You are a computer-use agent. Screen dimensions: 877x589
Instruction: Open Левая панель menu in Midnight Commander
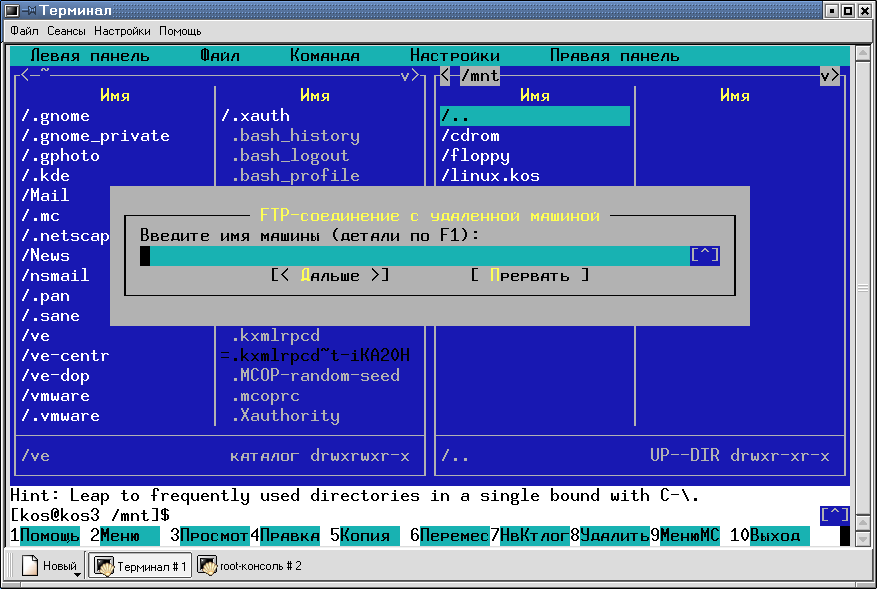pos(90,56)
